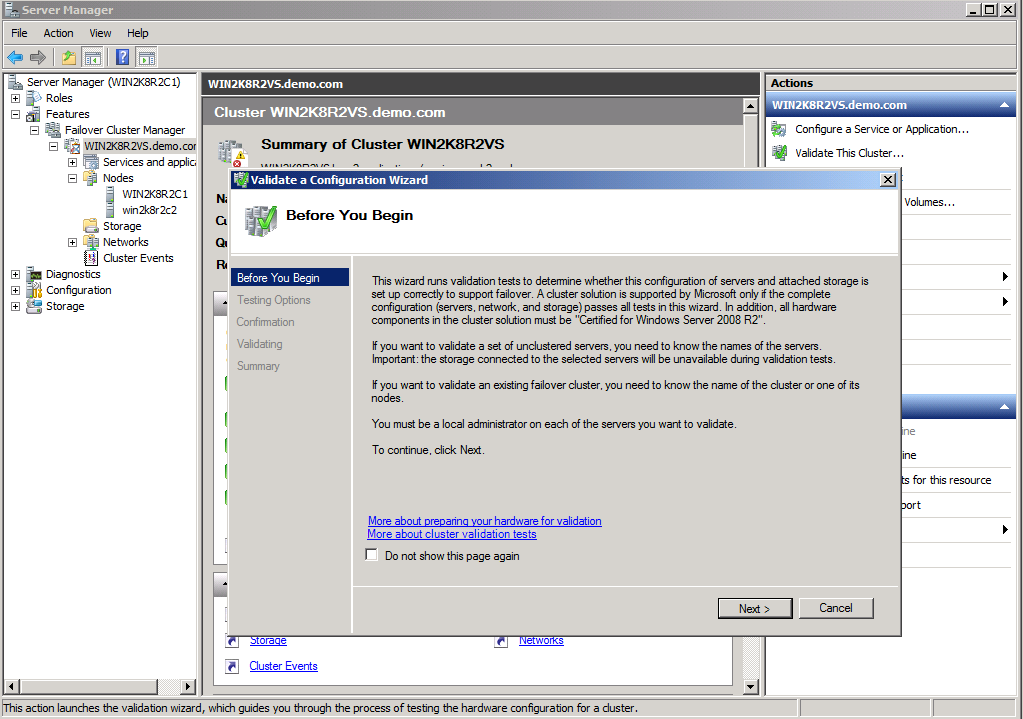This screenshot has width=1023, height=719.
Task: Click the Up one level folder icon
Action: (x=69, y=57)
